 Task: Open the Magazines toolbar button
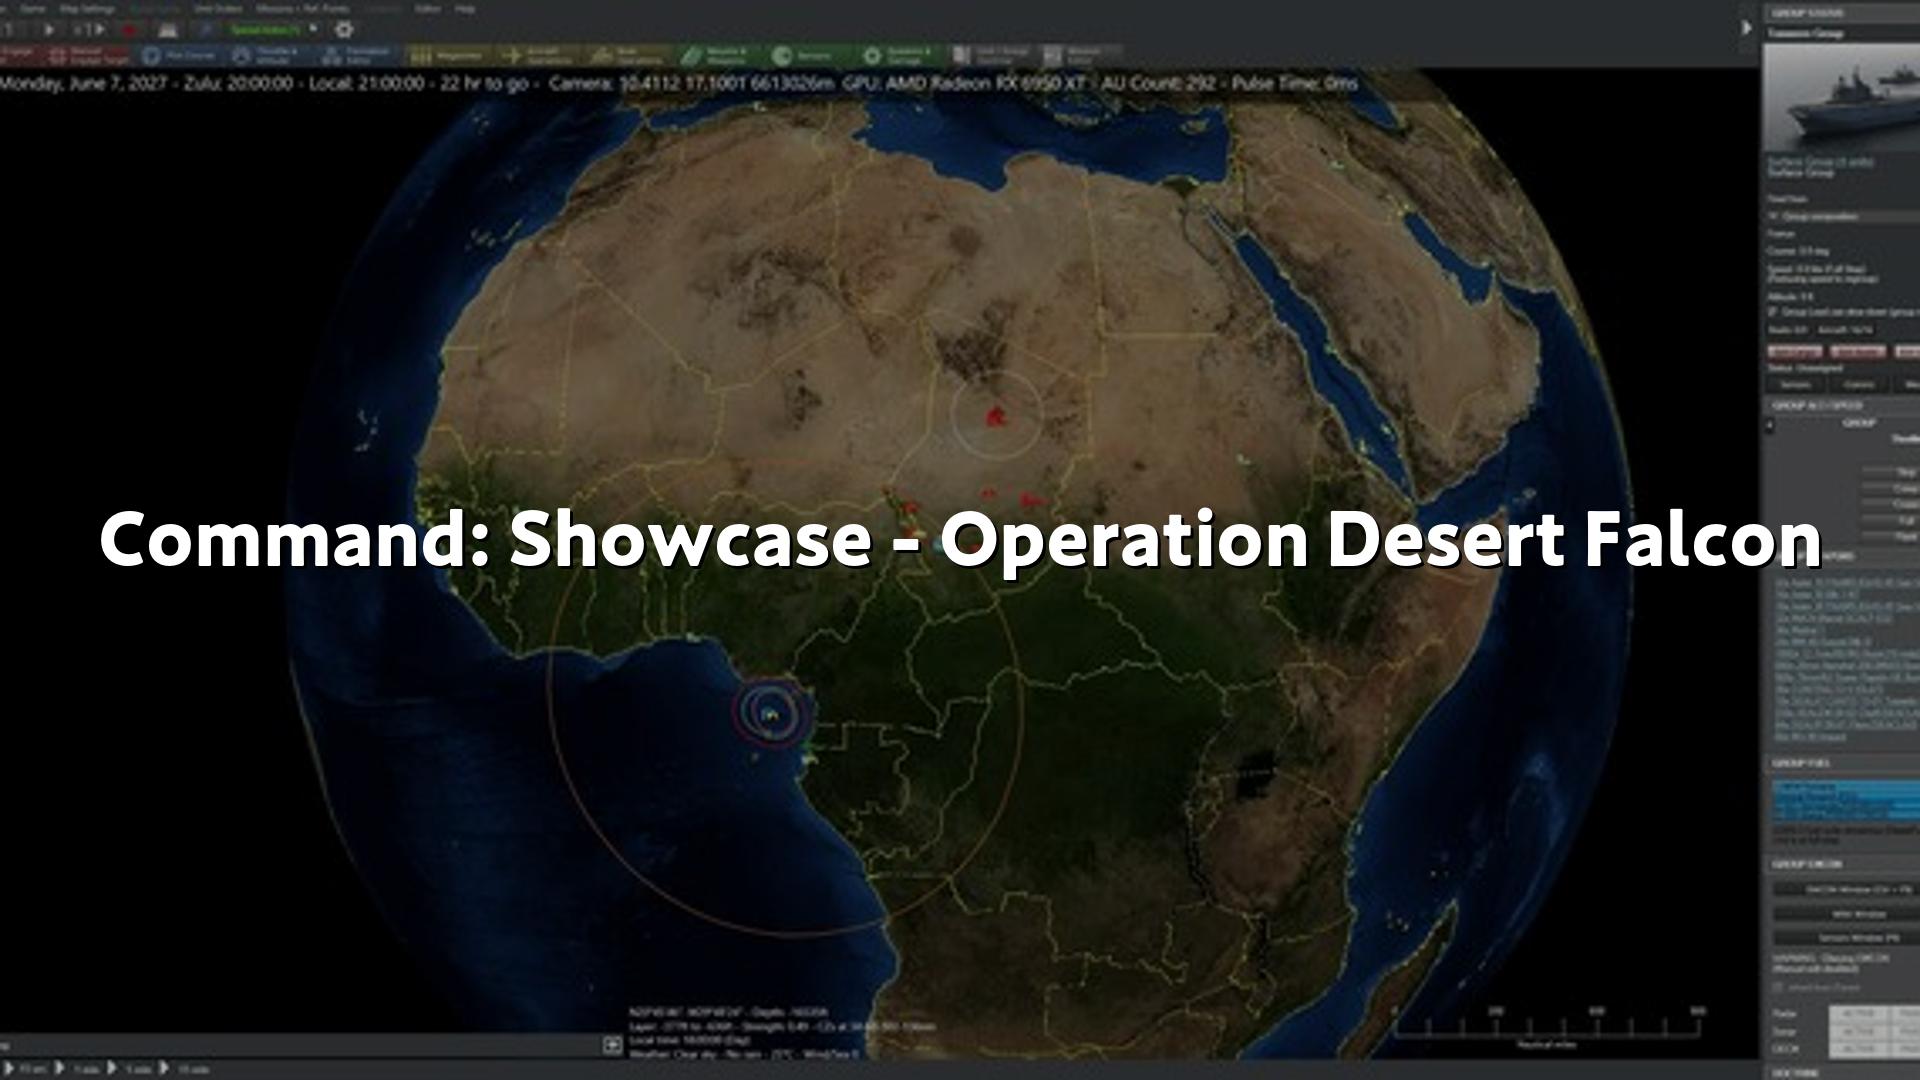point(448,56)
